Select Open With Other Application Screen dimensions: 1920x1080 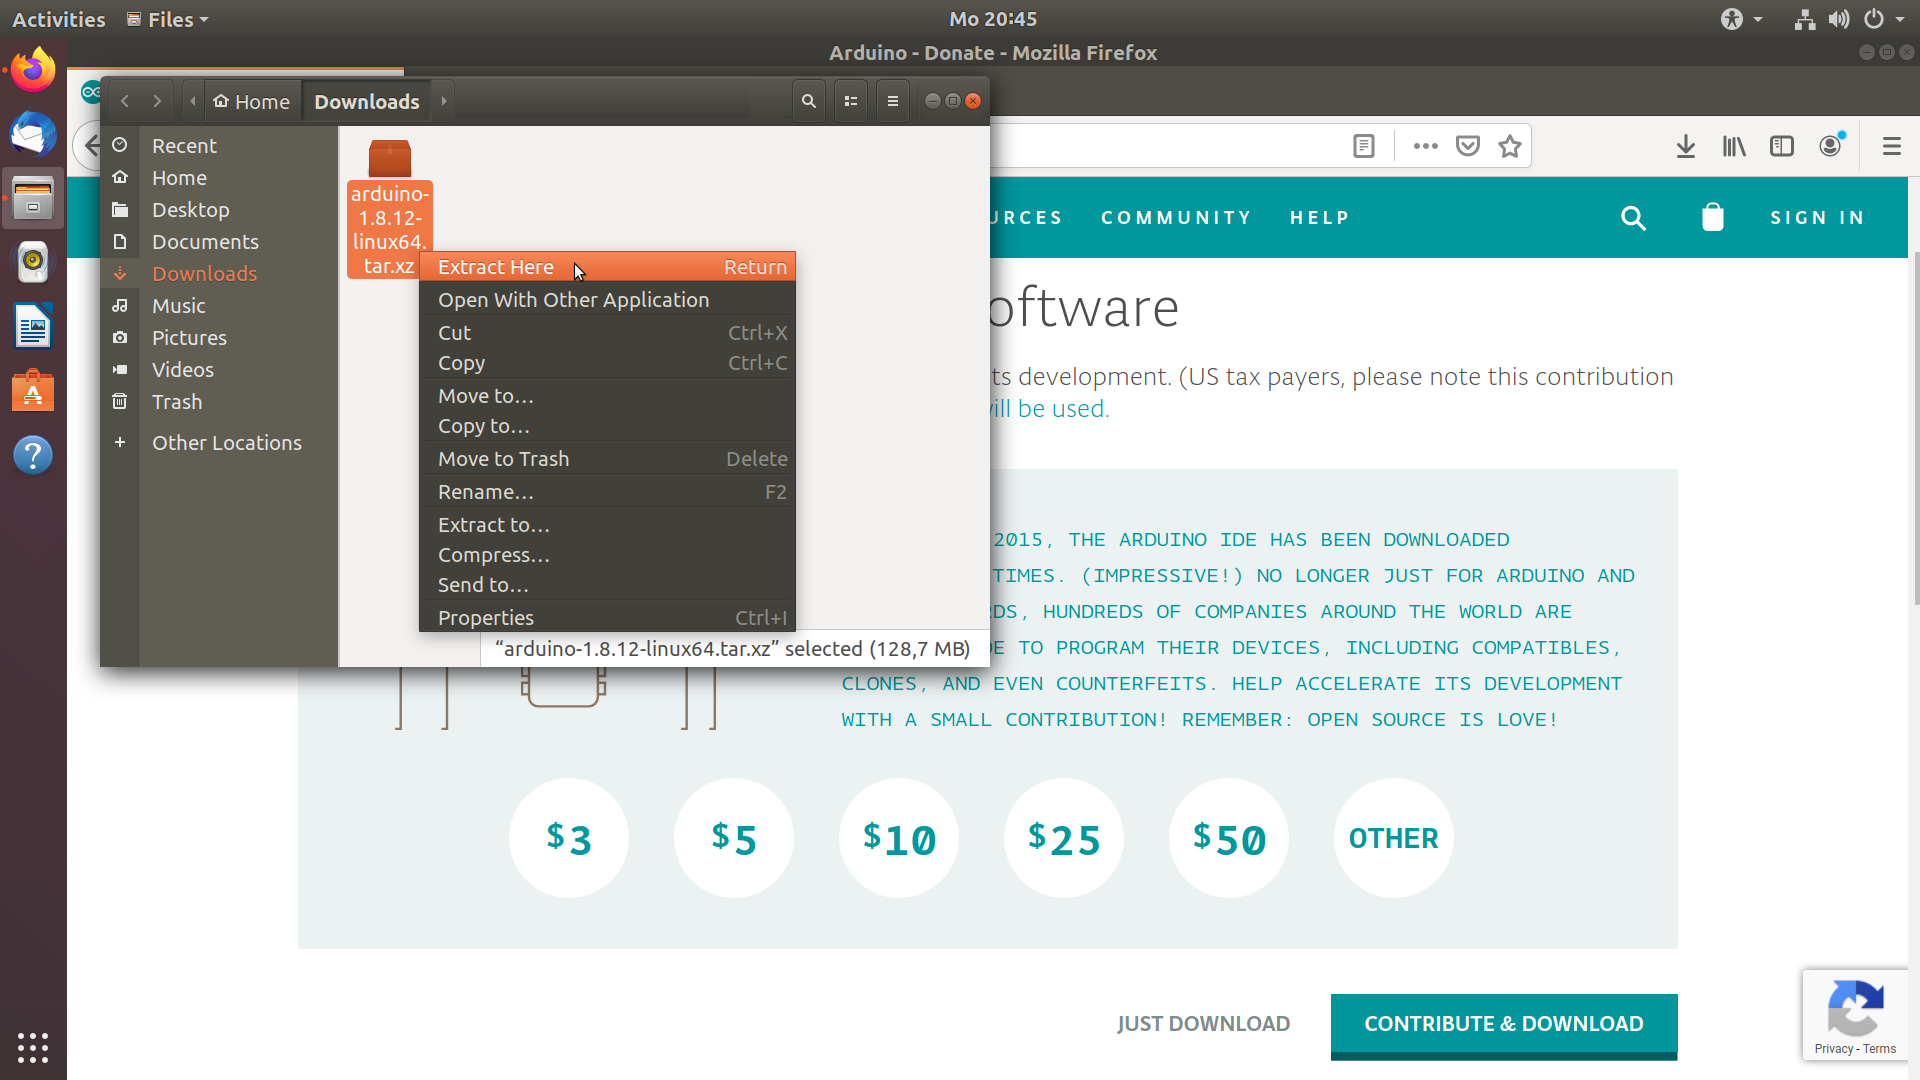tap(608, 300)
